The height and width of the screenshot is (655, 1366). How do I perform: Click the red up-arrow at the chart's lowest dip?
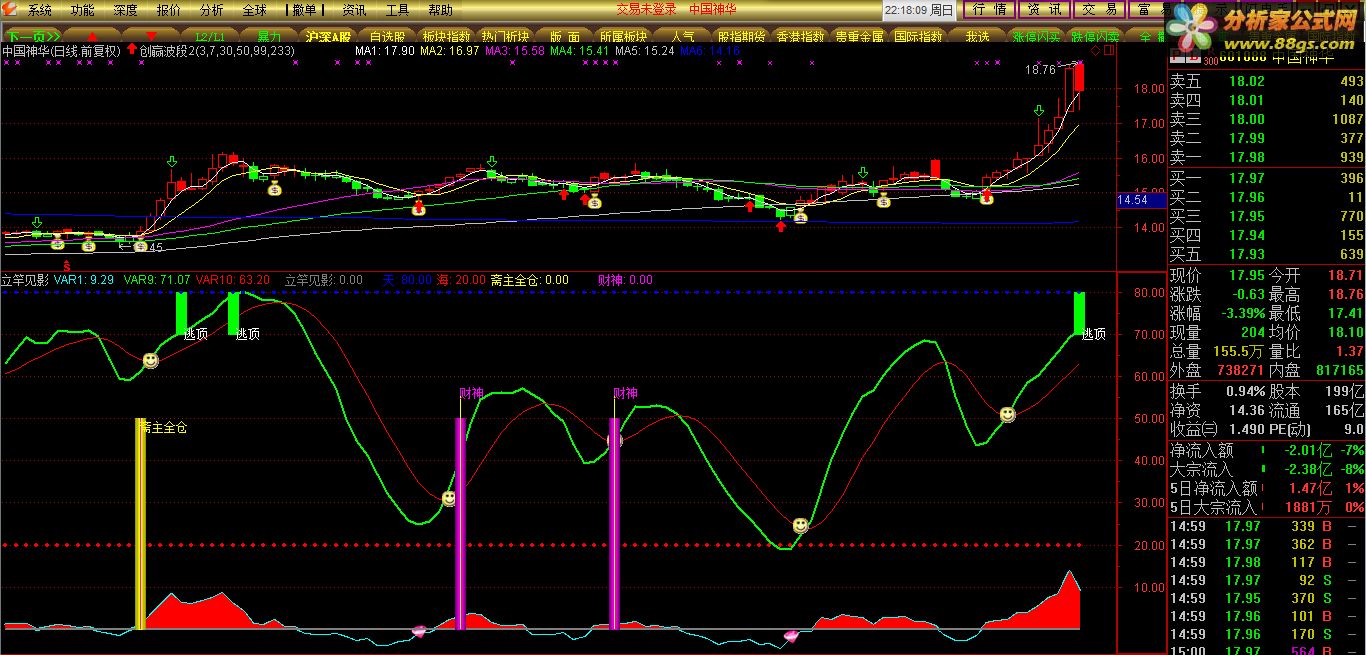point(781,226)
